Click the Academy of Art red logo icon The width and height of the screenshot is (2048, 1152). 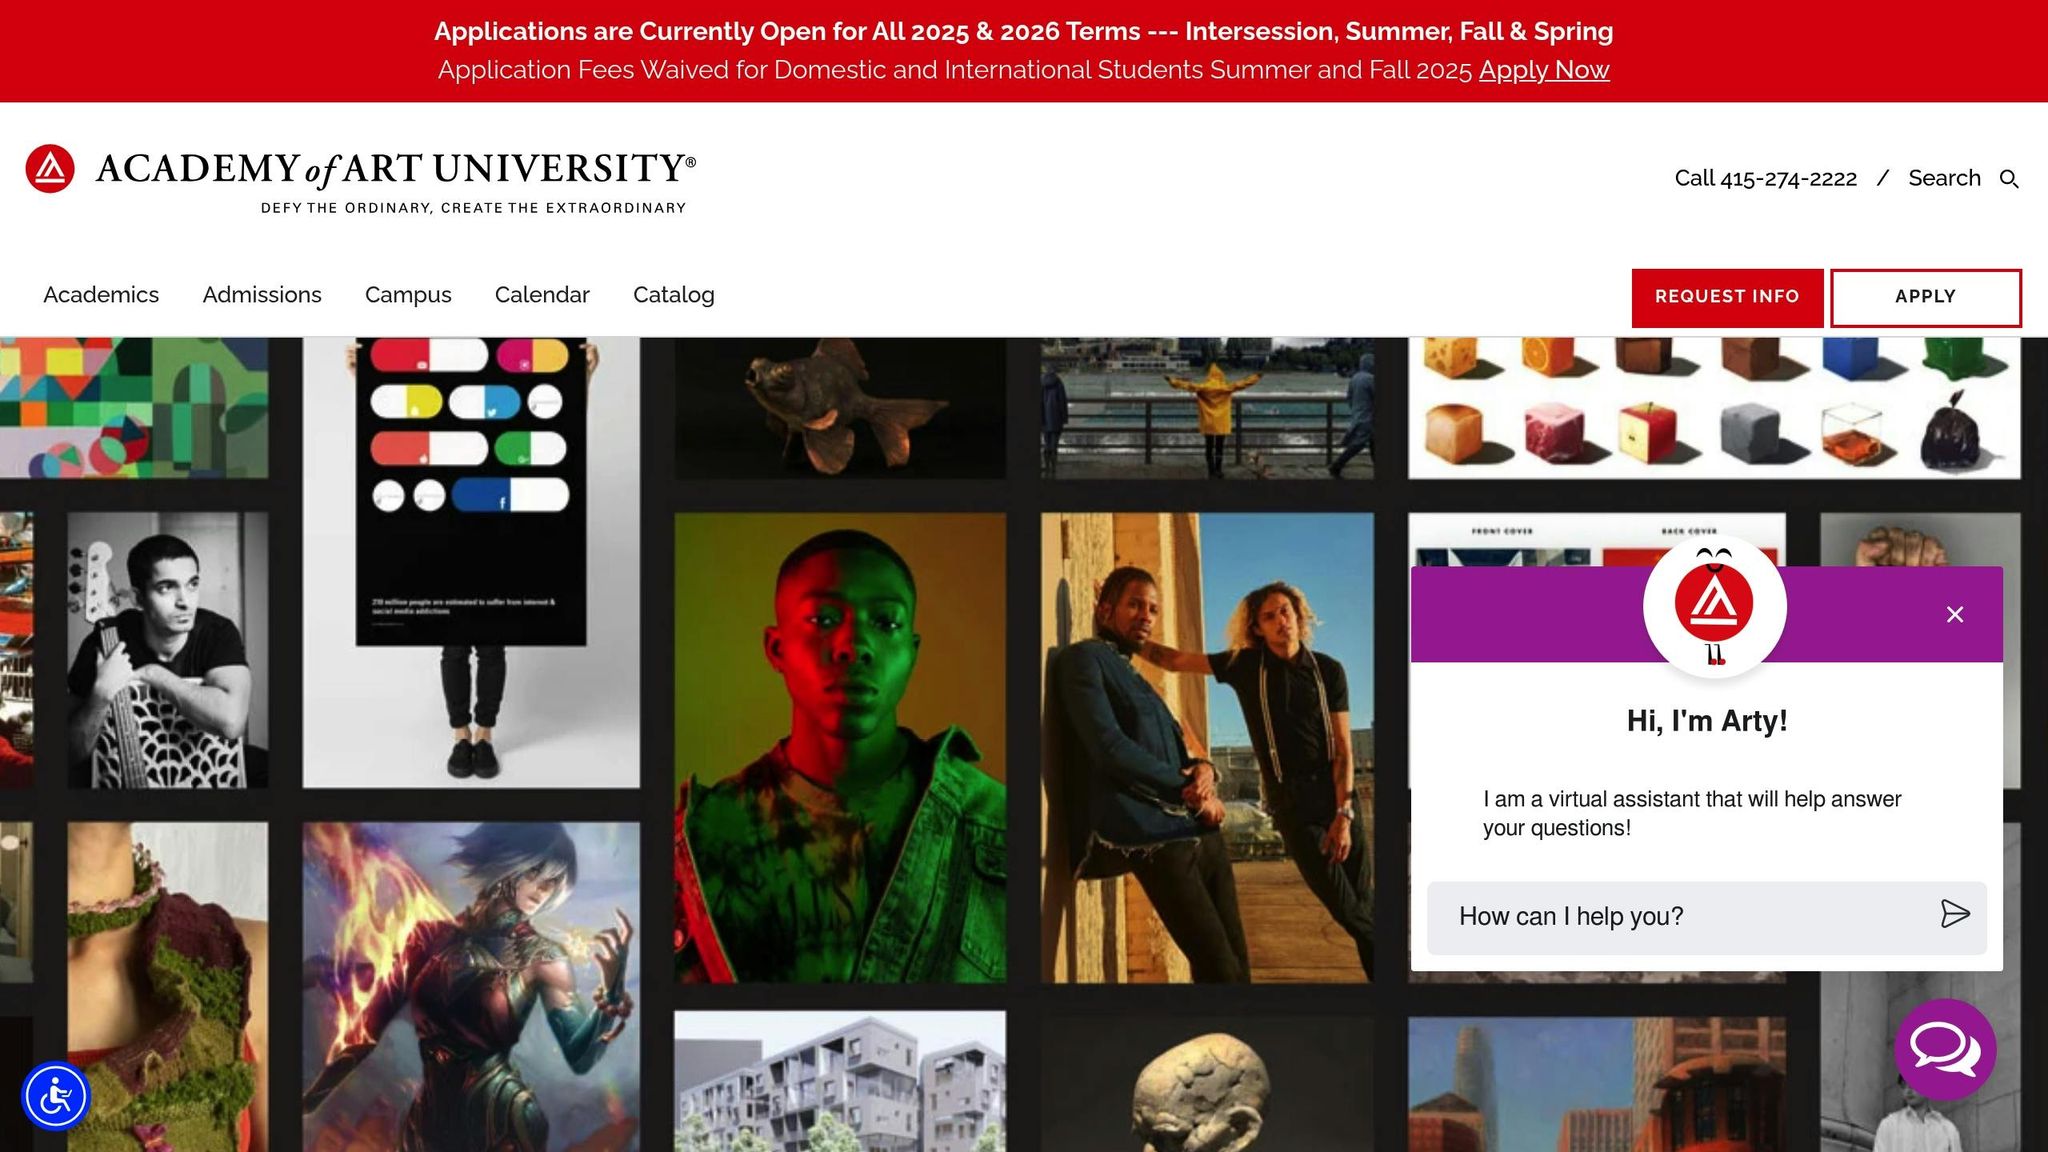click(50, 169)
